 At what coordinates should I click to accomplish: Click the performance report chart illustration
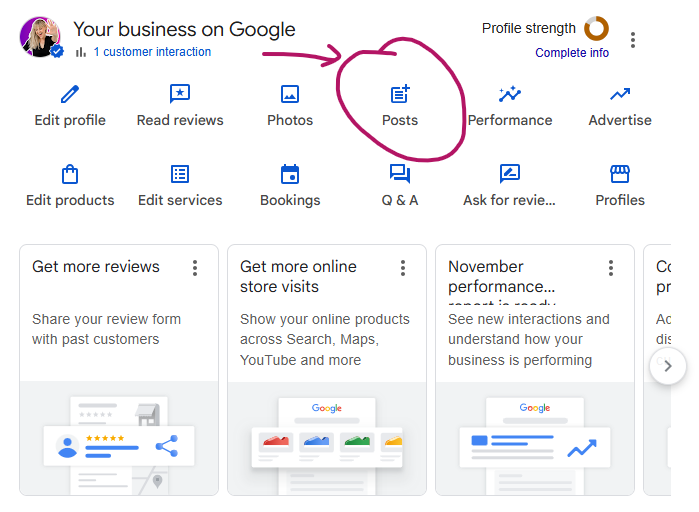[535, 438]
